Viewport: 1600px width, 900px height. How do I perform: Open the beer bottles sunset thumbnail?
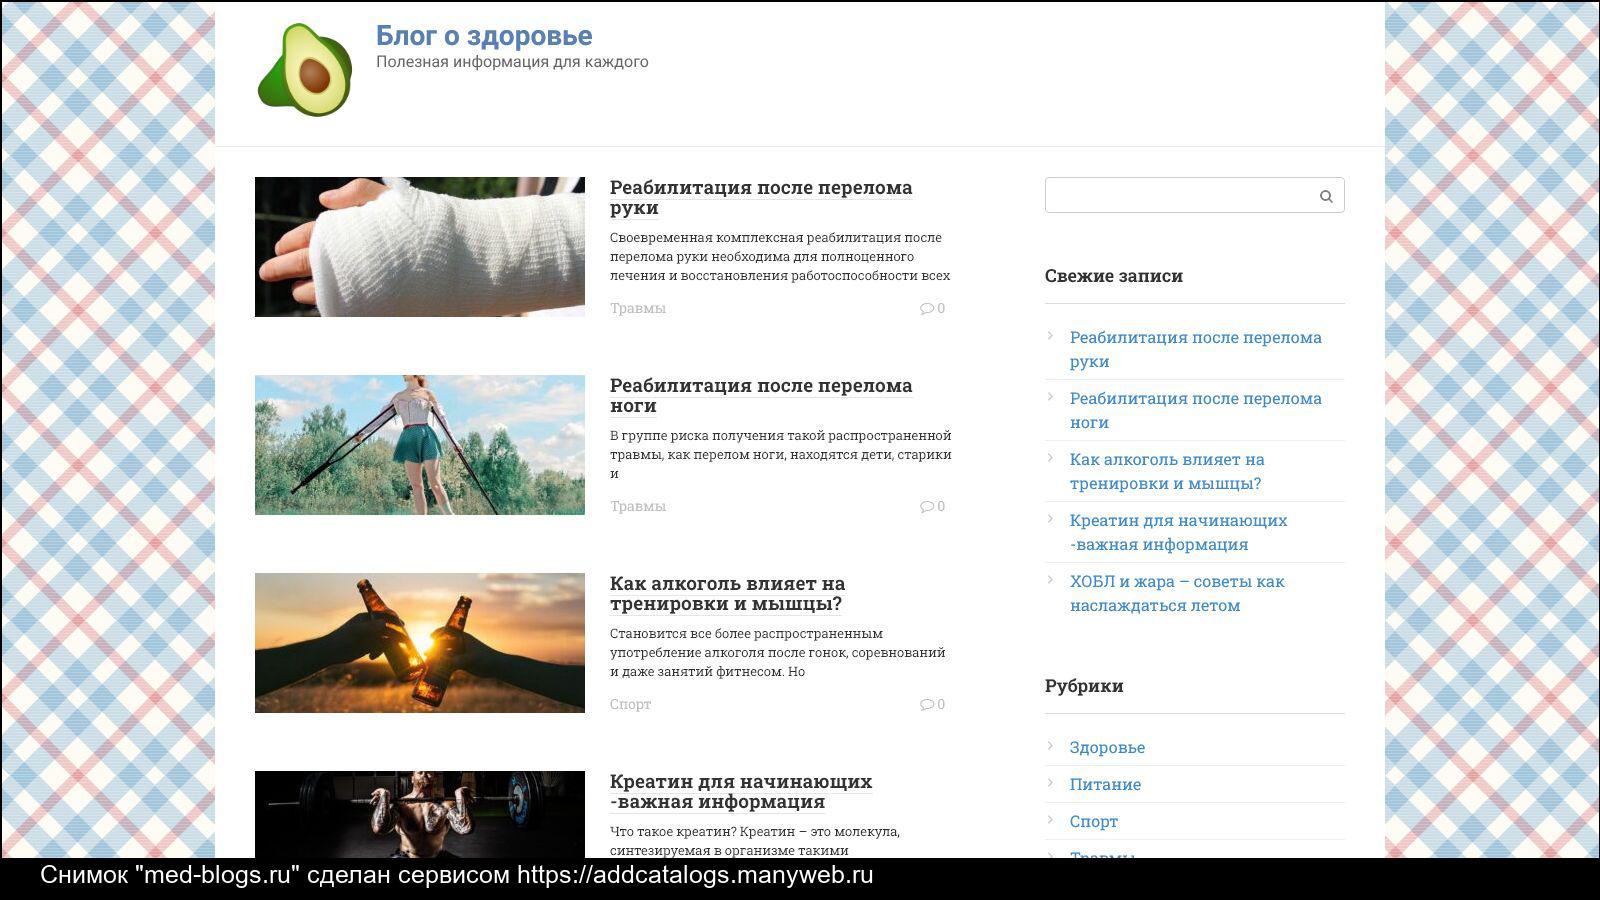420,643
